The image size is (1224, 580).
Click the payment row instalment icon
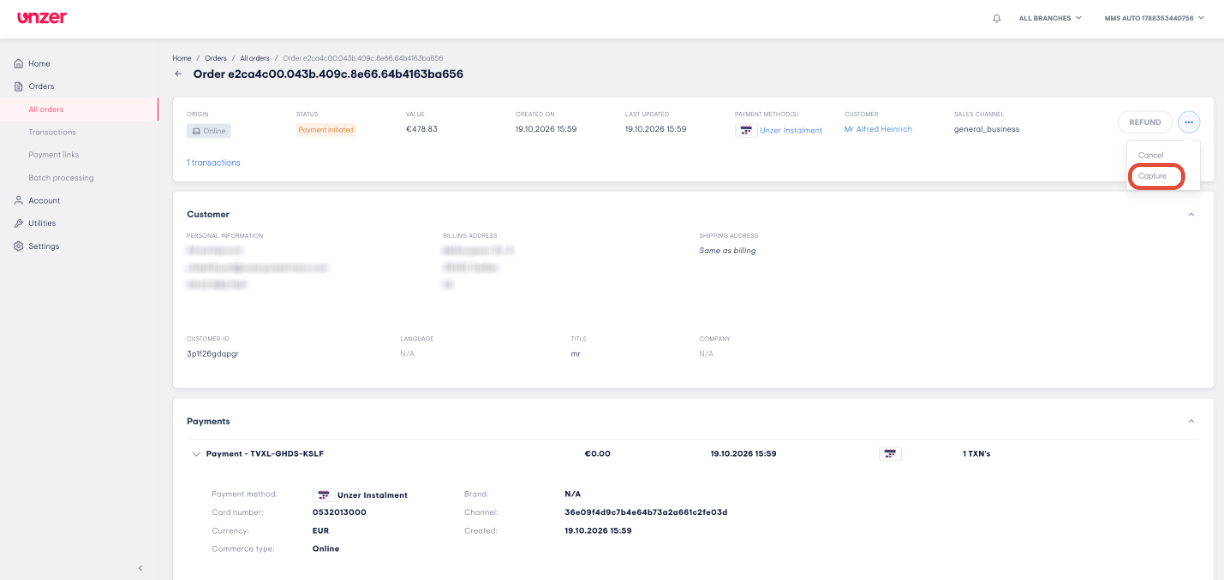click(x=890, y=454)
